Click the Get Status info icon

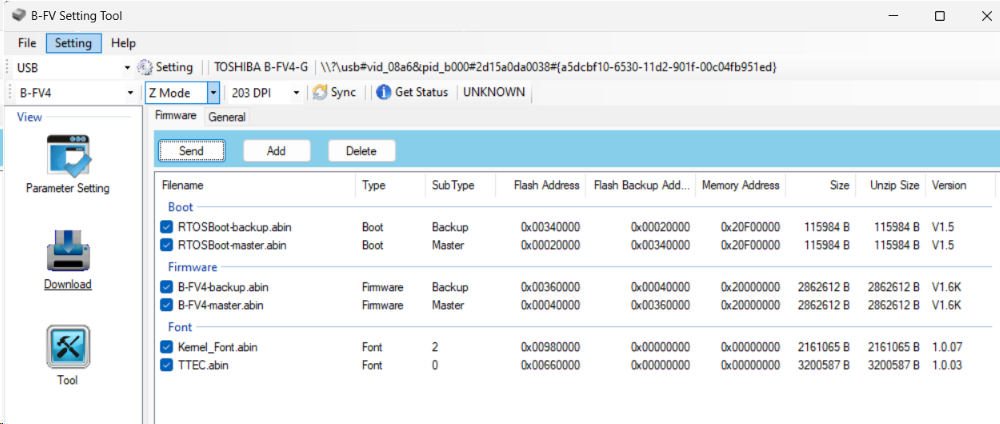coord(383,92)
